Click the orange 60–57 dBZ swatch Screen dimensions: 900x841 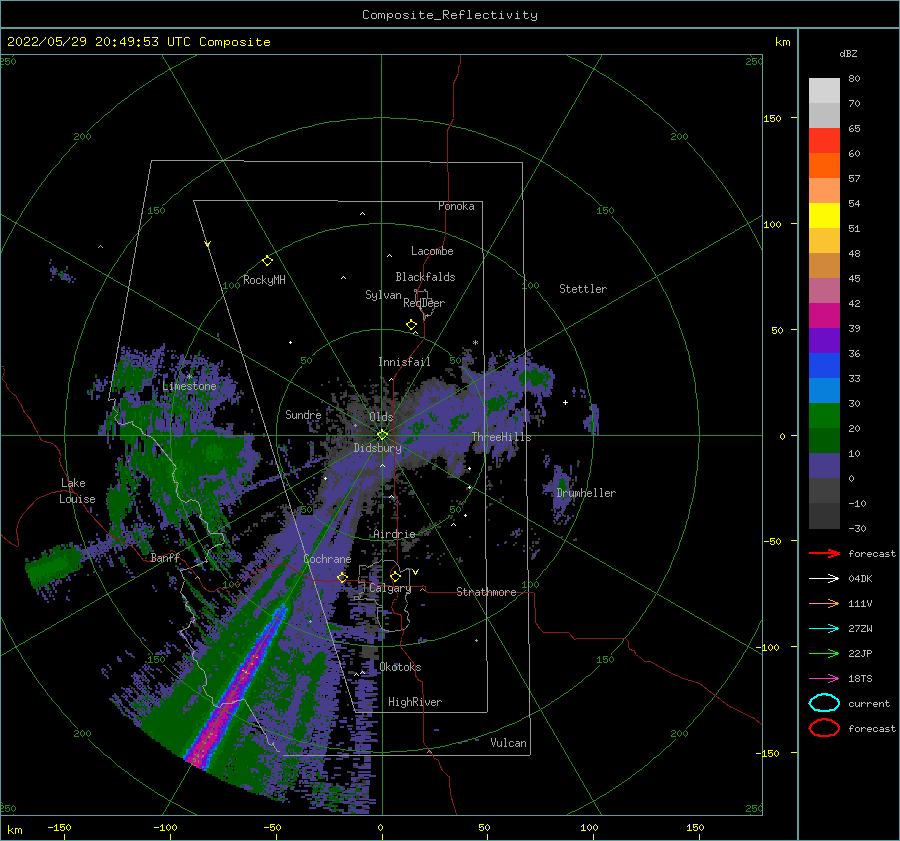(824, 165)
